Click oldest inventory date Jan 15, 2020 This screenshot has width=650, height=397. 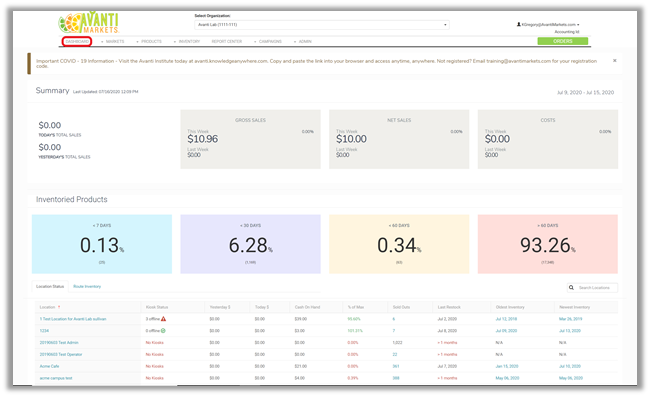(507, 366)
